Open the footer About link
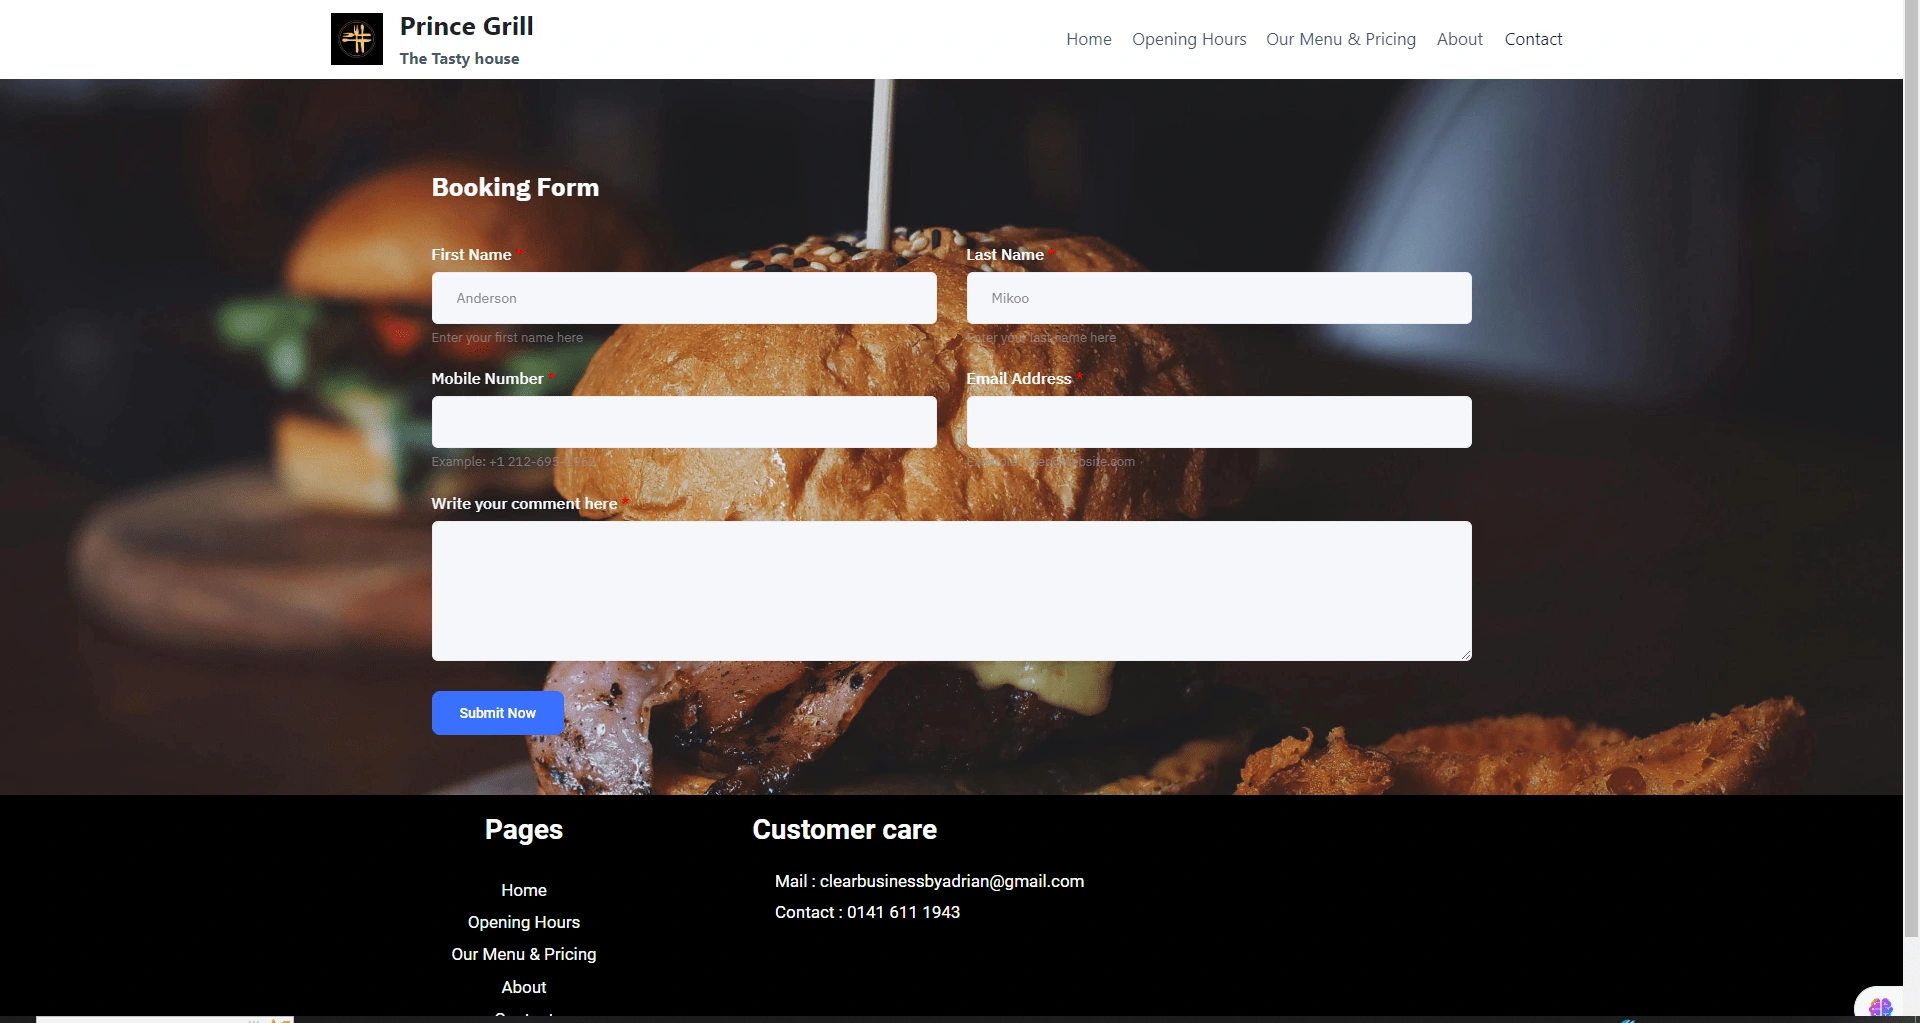1920x1023 pixels. pyautogui.click(x=524, y=987)
